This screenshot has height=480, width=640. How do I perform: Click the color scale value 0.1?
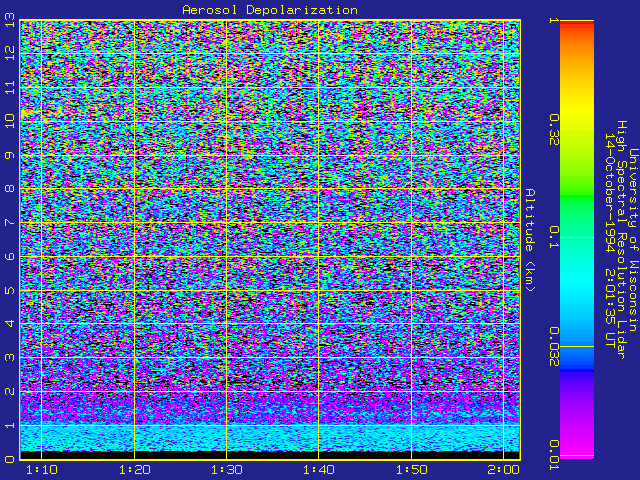coord(554,237)
